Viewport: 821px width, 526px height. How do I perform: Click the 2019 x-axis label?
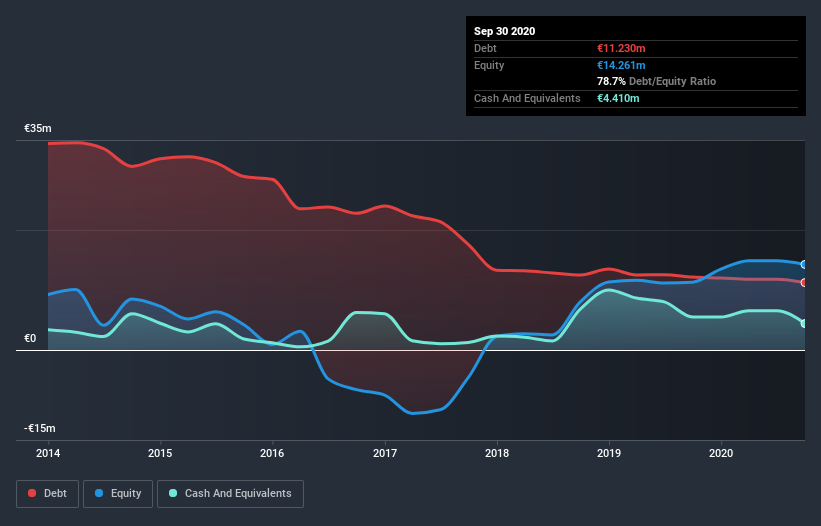click(609, 453)
